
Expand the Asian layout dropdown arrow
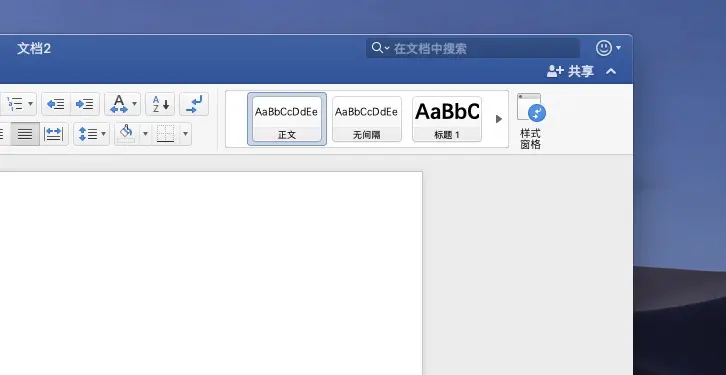click(x=135, y=104)
